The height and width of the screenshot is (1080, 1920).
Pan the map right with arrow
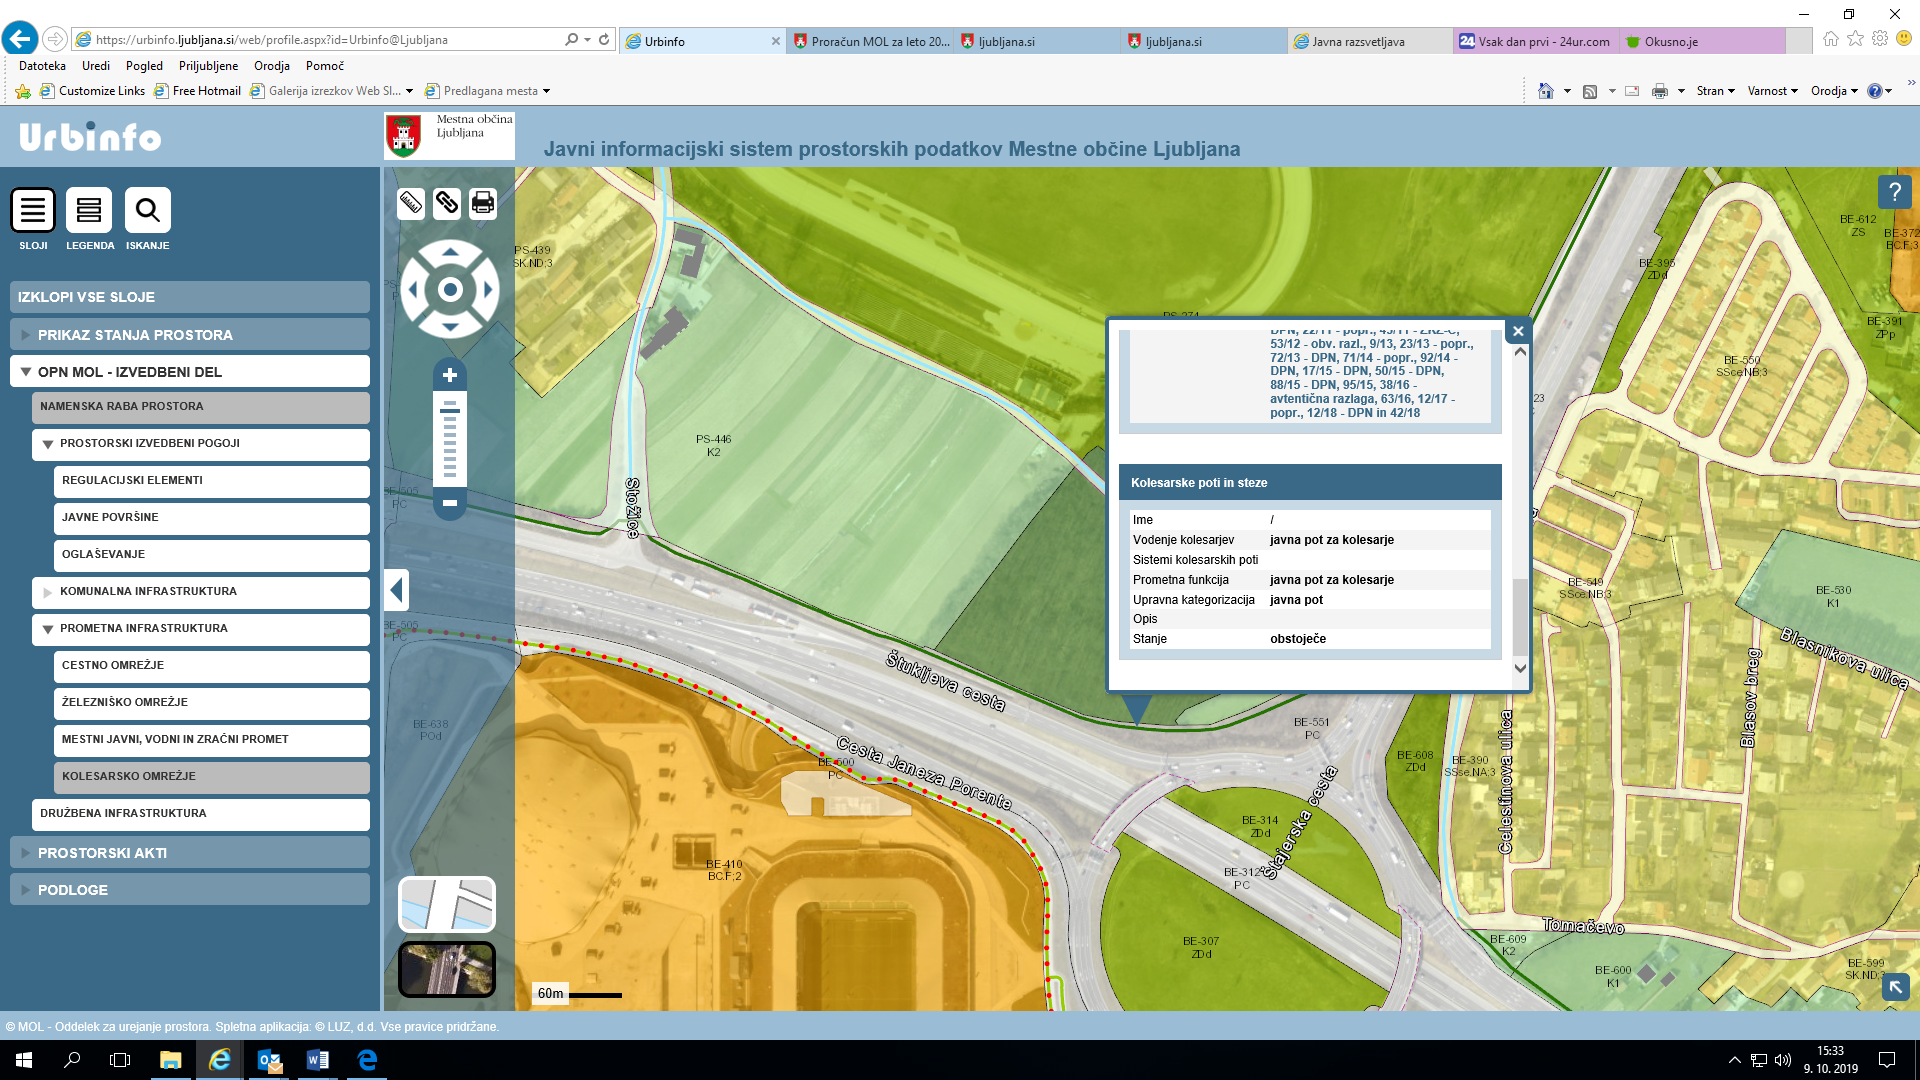tap(488, 290)
